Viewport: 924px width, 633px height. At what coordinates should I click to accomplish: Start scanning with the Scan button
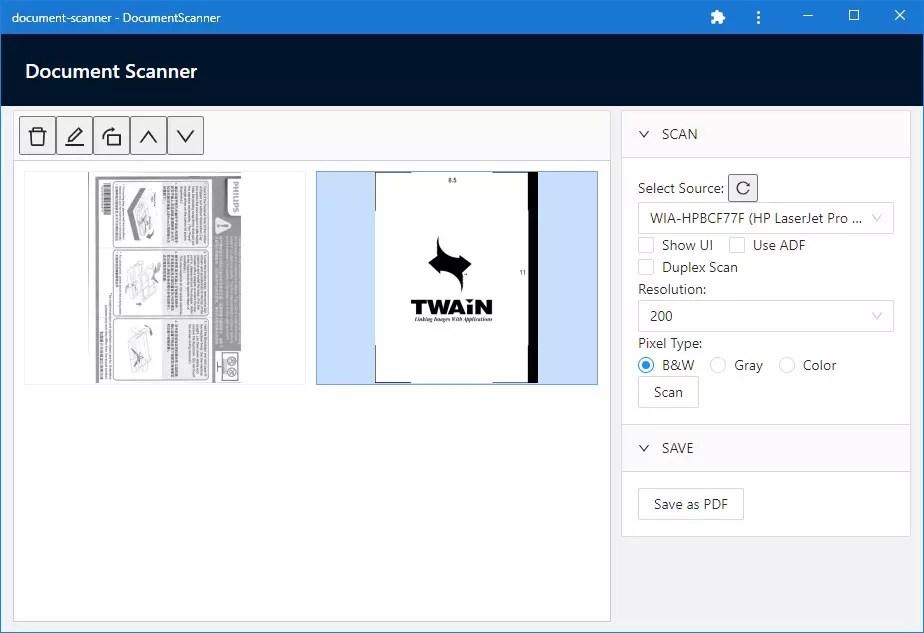click(x=667, y=392)
